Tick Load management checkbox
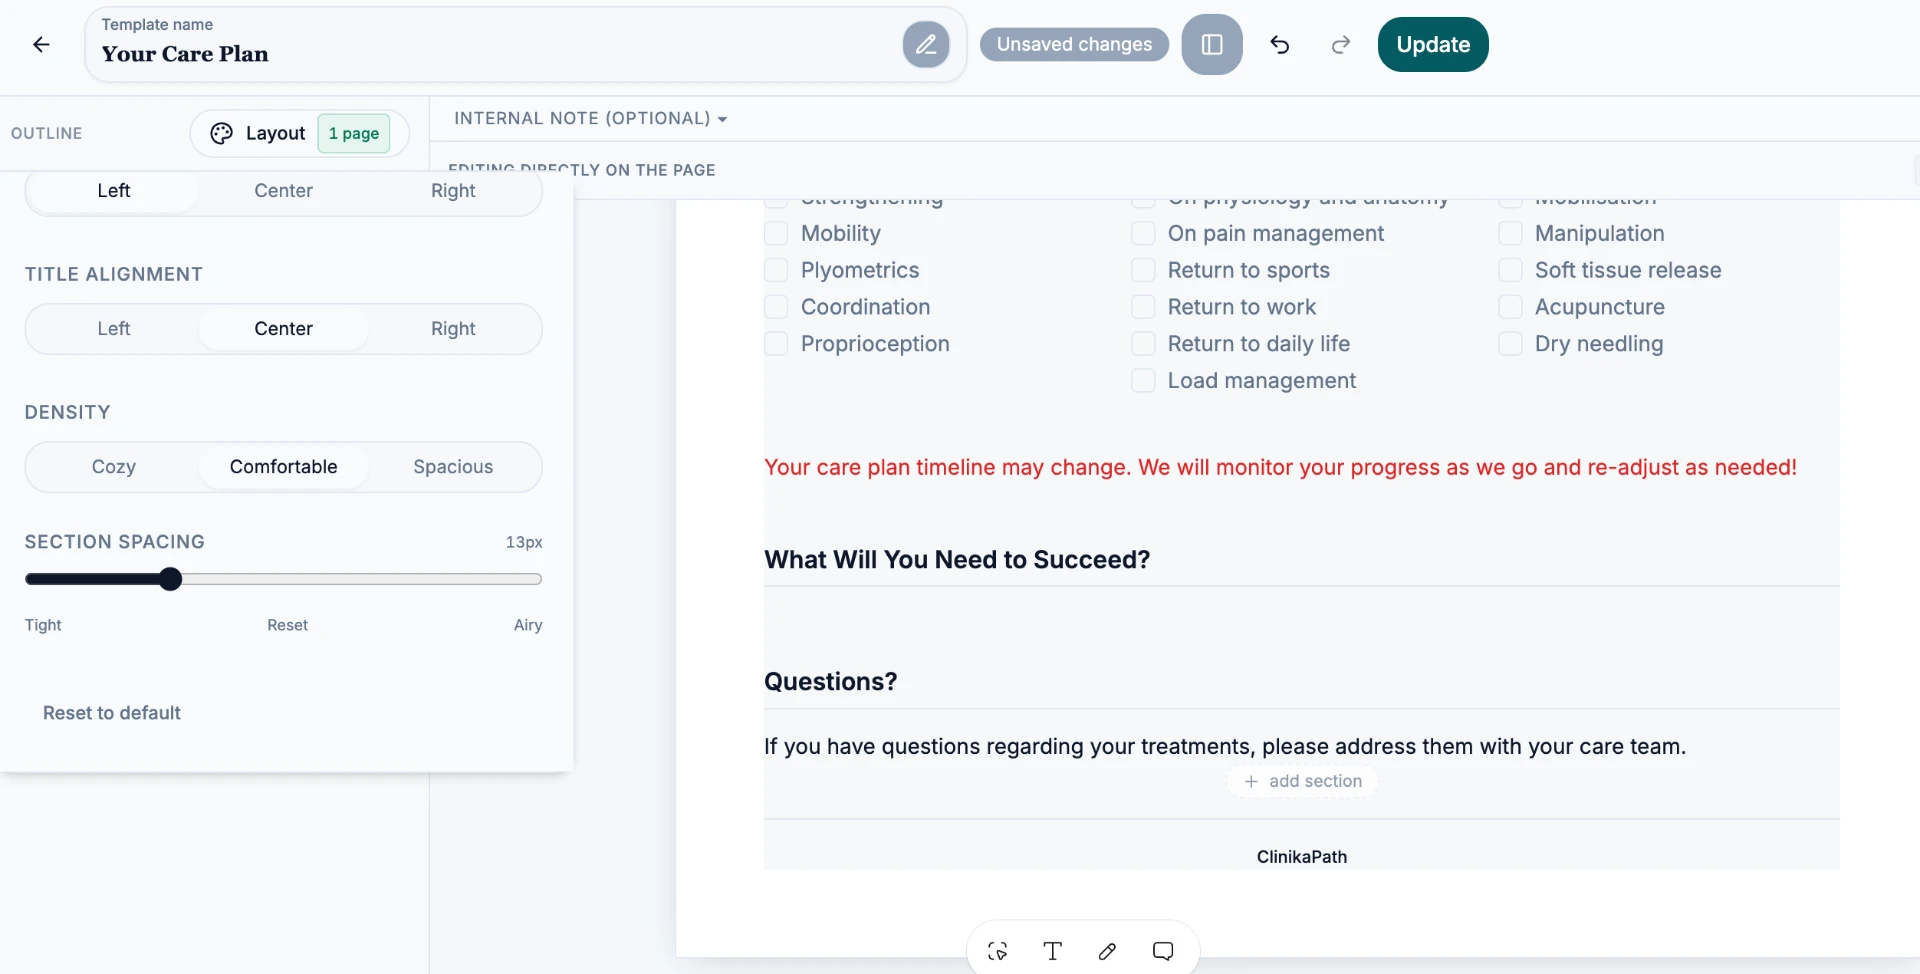1920x974 pixels. (1143, 381)
